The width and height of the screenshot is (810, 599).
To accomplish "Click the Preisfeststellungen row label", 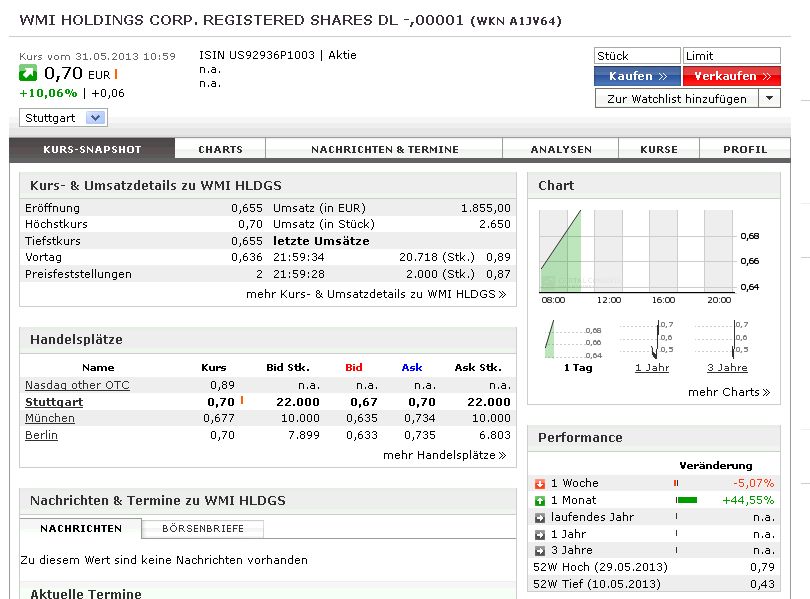I will tap(78, 274).
